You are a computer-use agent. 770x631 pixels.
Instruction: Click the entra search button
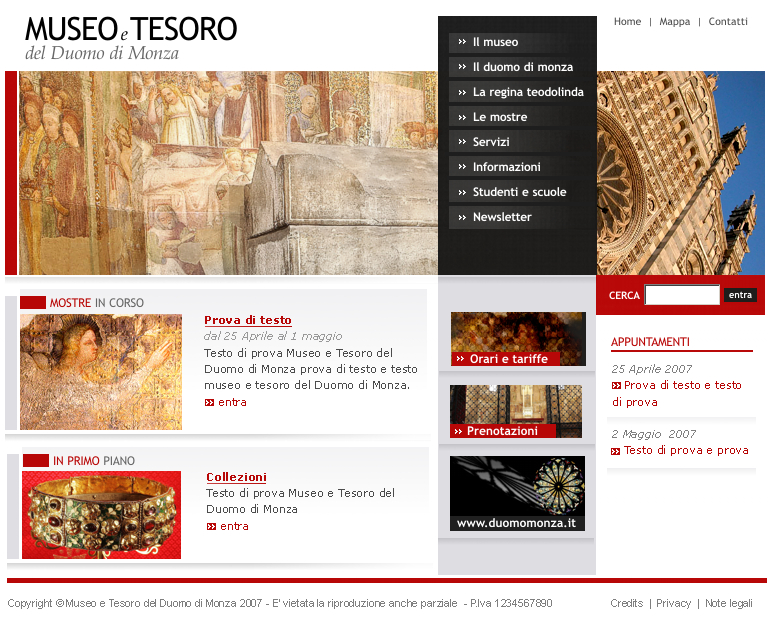[x=740, y=295]
